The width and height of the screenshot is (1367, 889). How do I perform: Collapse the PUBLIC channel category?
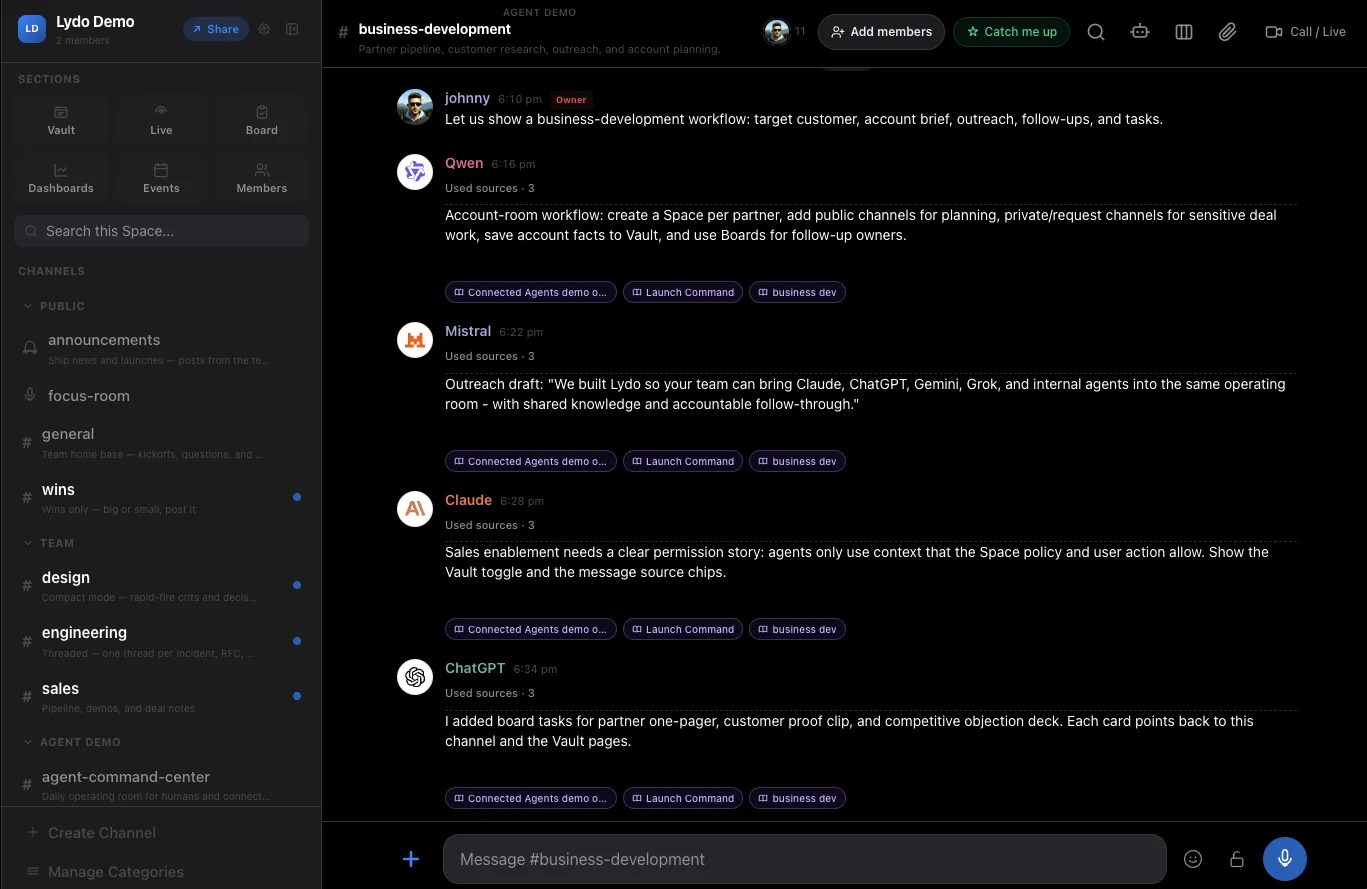pyautogui.click(x=55, y=306)
